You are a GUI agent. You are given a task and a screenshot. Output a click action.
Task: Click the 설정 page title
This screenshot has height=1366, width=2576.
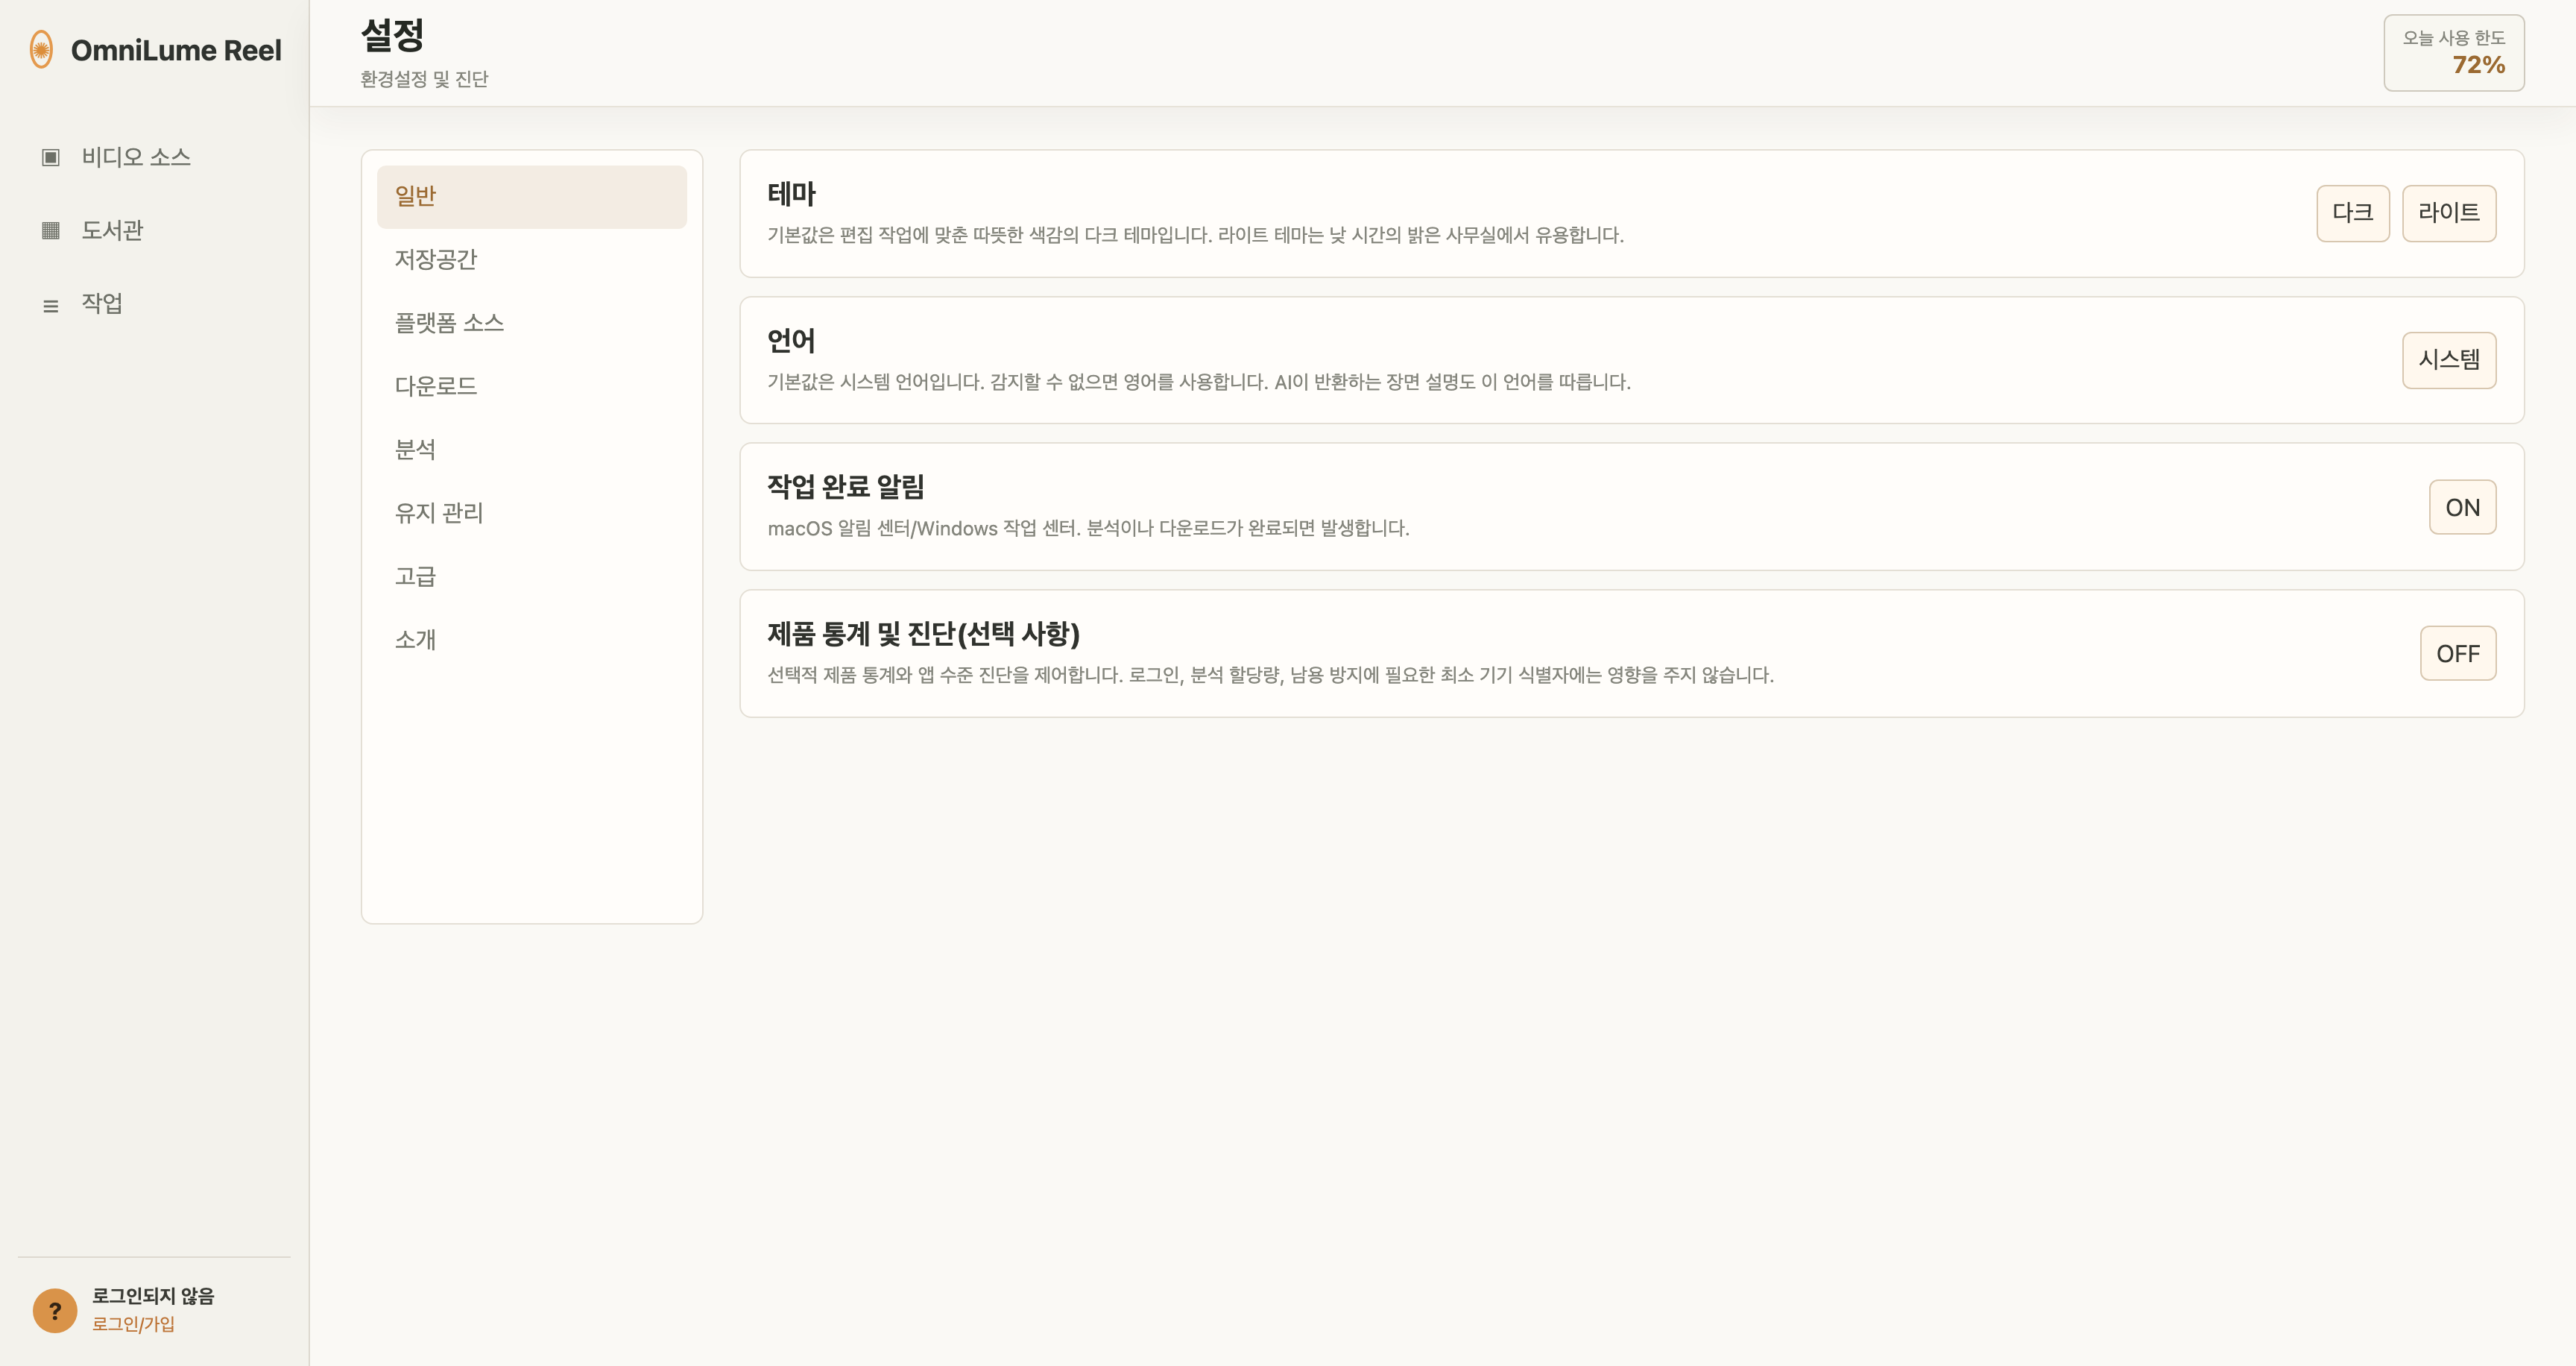tap(392, 36)
